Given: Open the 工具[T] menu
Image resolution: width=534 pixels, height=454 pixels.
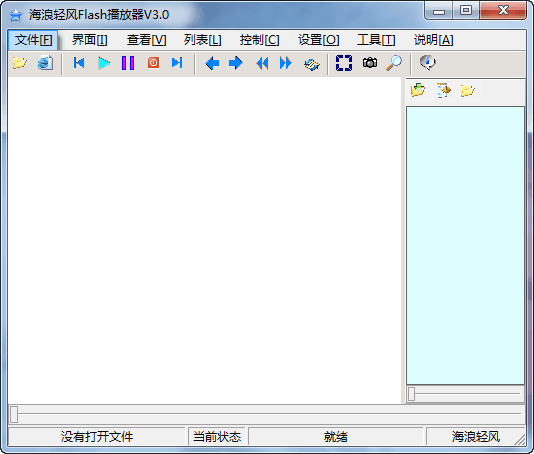Looking at the screenshot, I should (x=376, y=40).
